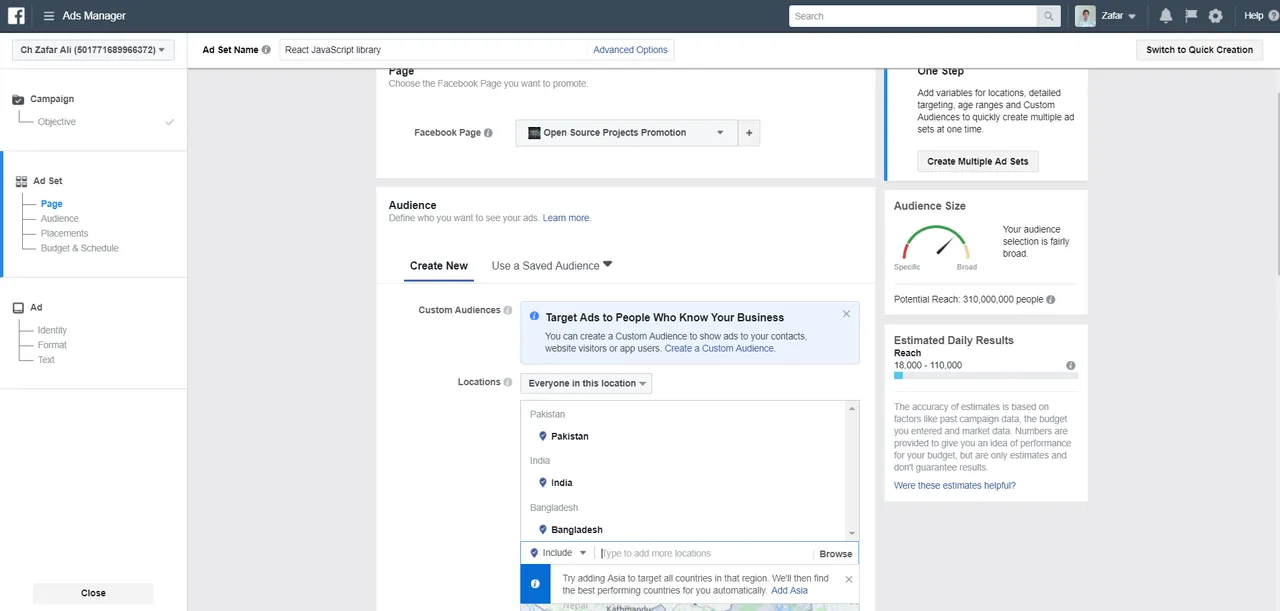Click the info icon beside Facebook Page
The width and height of the screenshot is (1280, 611).
488,133
